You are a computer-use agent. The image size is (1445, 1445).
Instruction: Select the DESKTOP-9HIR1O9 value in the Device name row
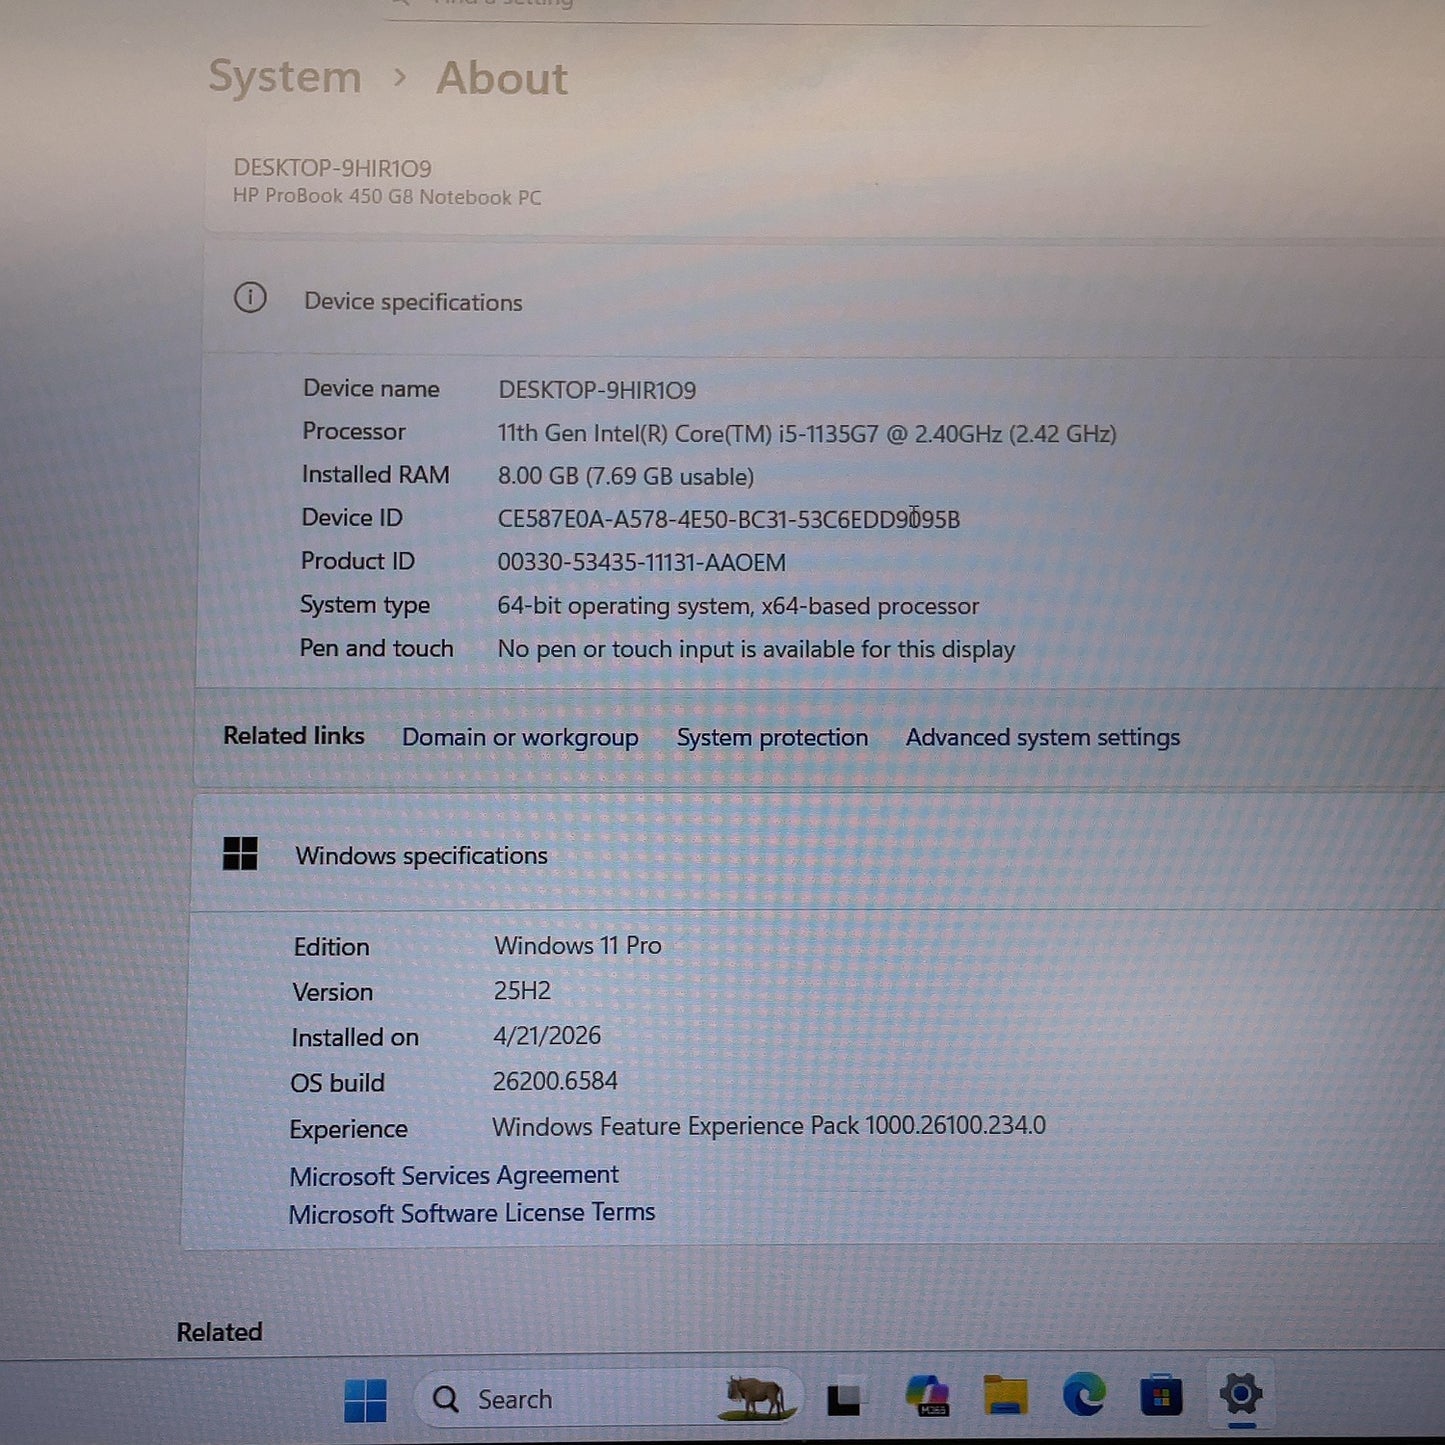[x=597, y=390]
